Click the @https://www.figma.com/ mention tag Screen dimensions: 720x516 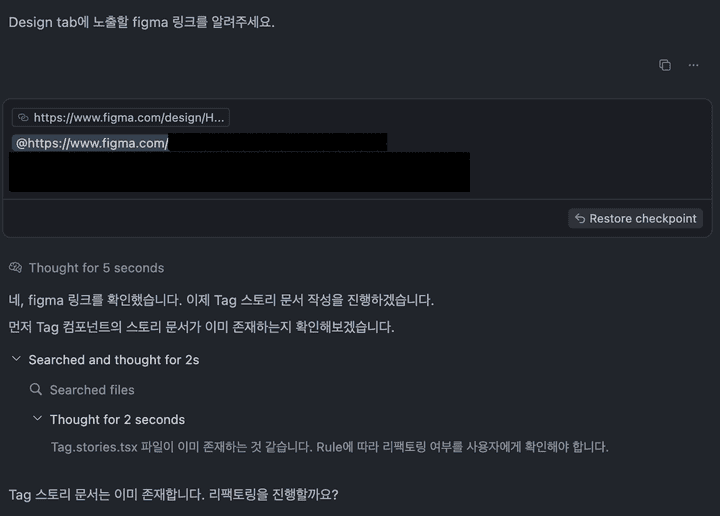click(x=90, y=143)
